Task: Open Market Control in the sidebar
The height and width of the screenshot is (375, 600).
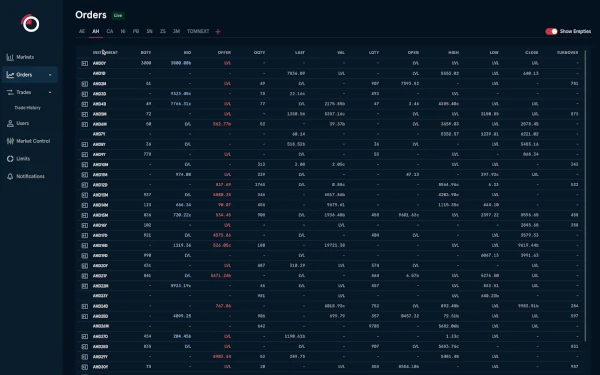Action: (33, 141)
